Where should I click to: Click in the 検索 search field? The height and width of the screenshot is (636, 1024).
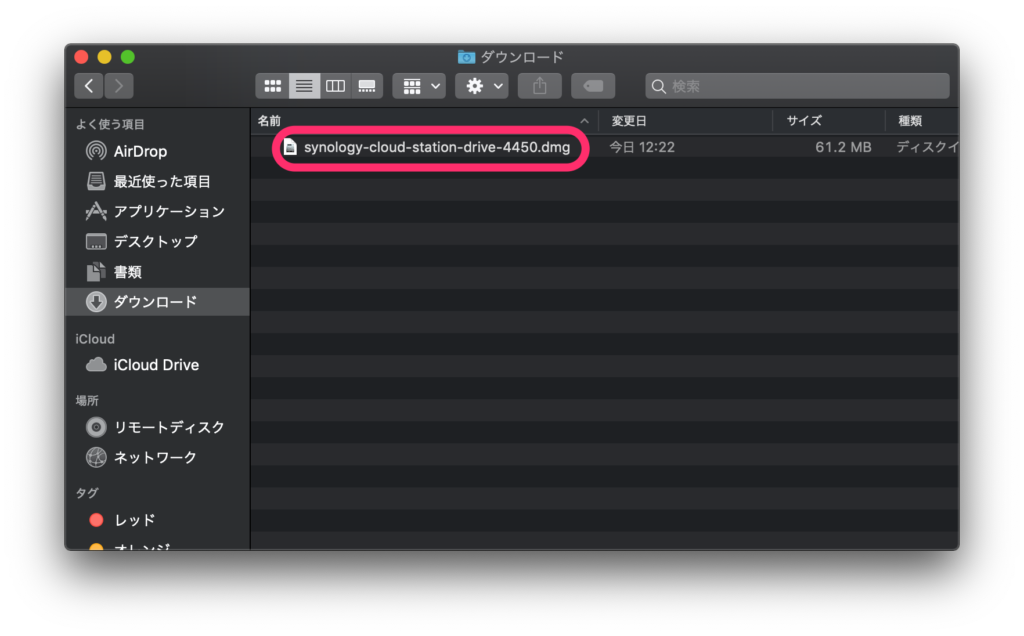pyautogui.click(x=800, y=86)
